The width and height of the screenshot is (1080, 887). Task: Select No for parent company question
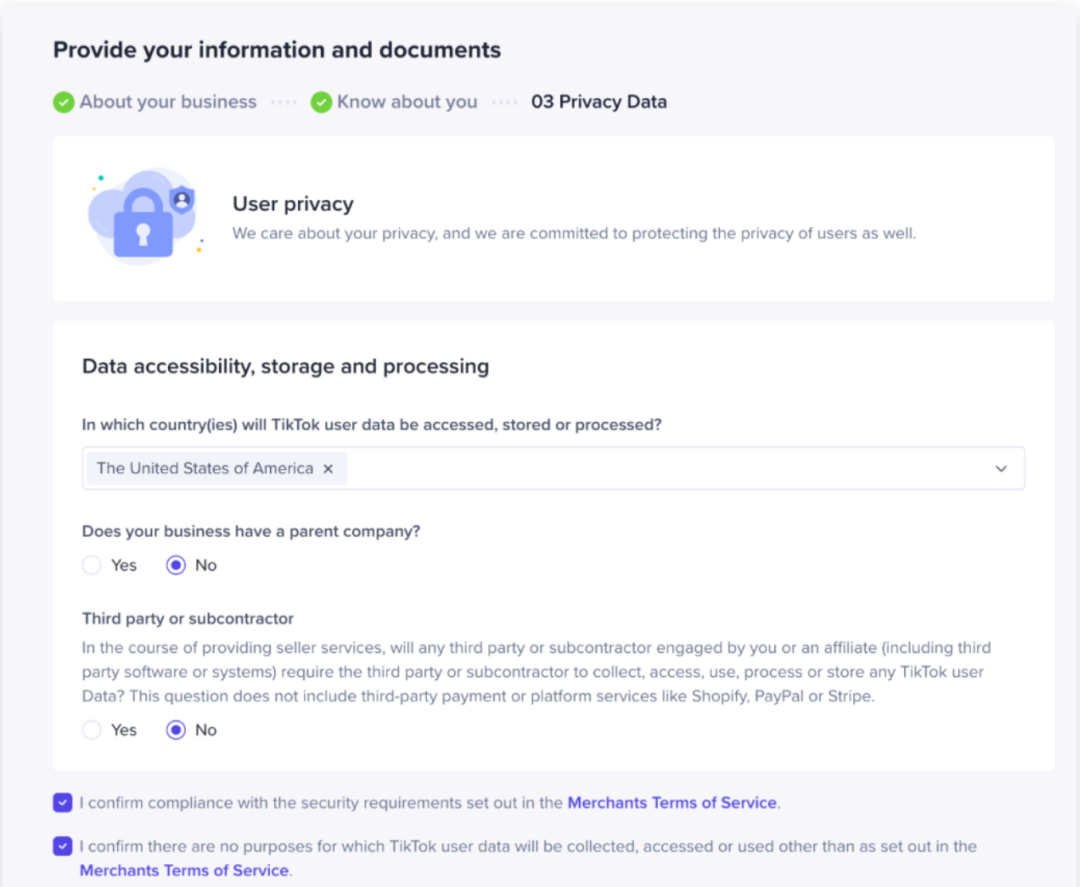176,565
